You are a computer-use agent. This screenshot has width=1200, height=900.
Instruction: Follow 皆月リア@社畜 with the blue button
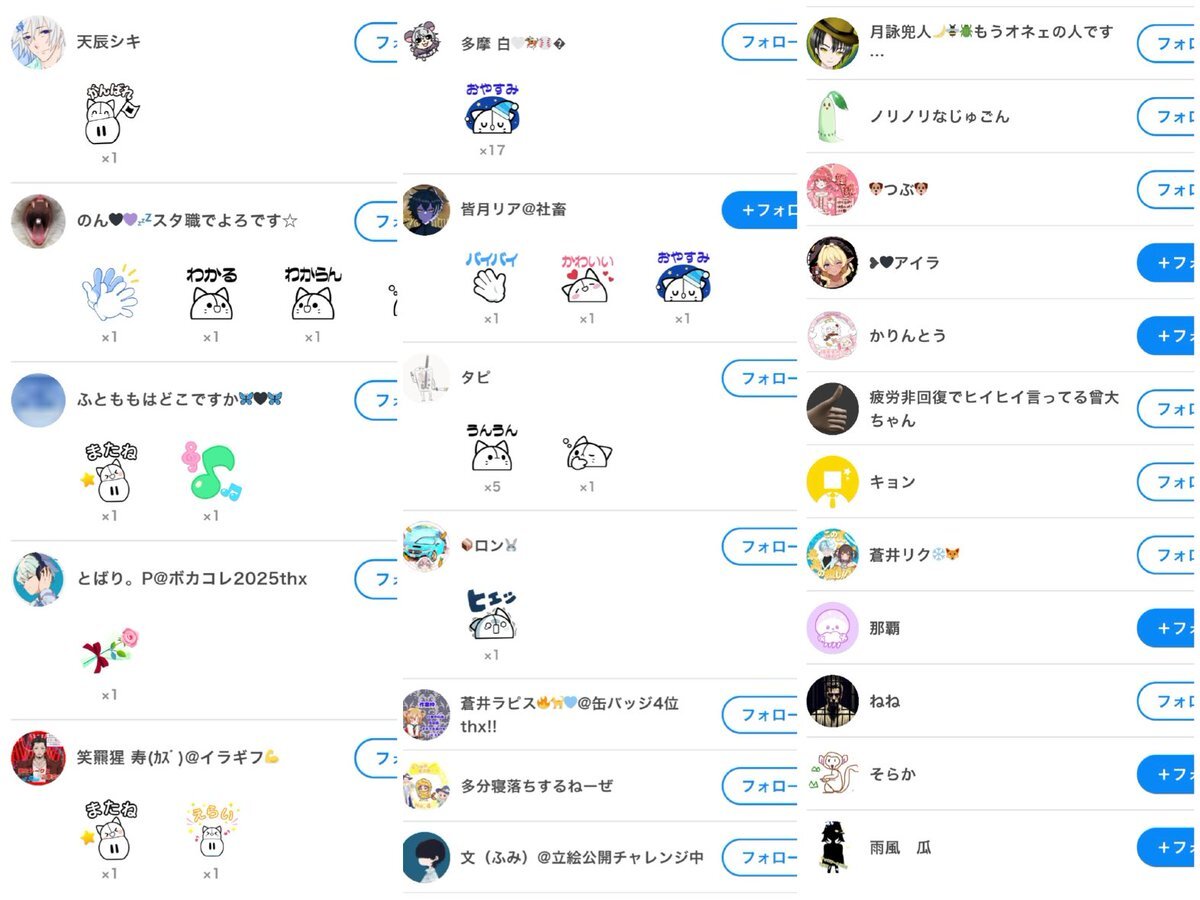click(760, 210)
